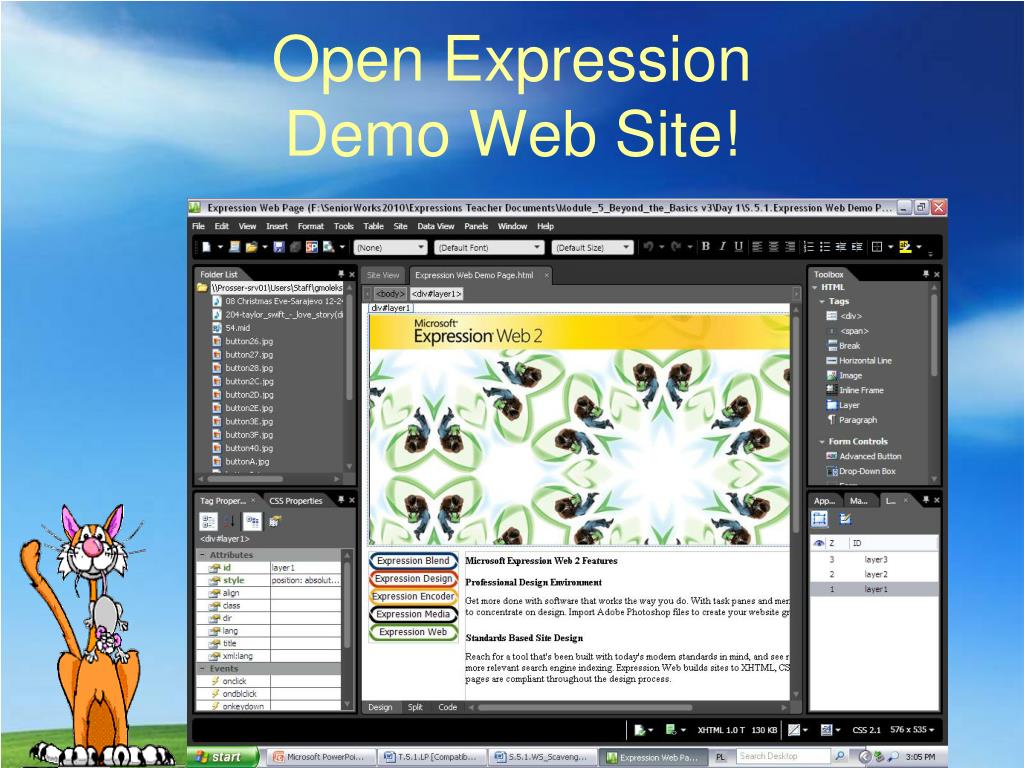This screenshot has width=1024, height=768.
Task: Switch to the CSS Properties tab
Action: tap(296, 501)
